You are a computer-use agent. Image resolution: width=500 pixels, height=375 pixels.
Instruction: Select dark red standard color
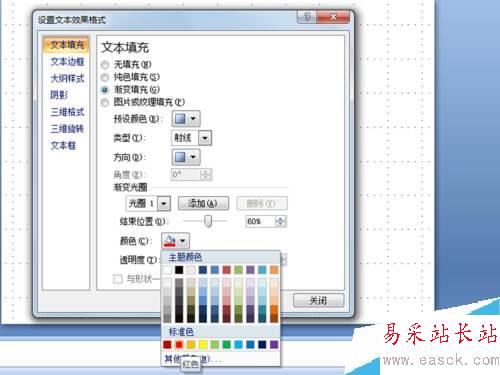click(x=167, y=344)
